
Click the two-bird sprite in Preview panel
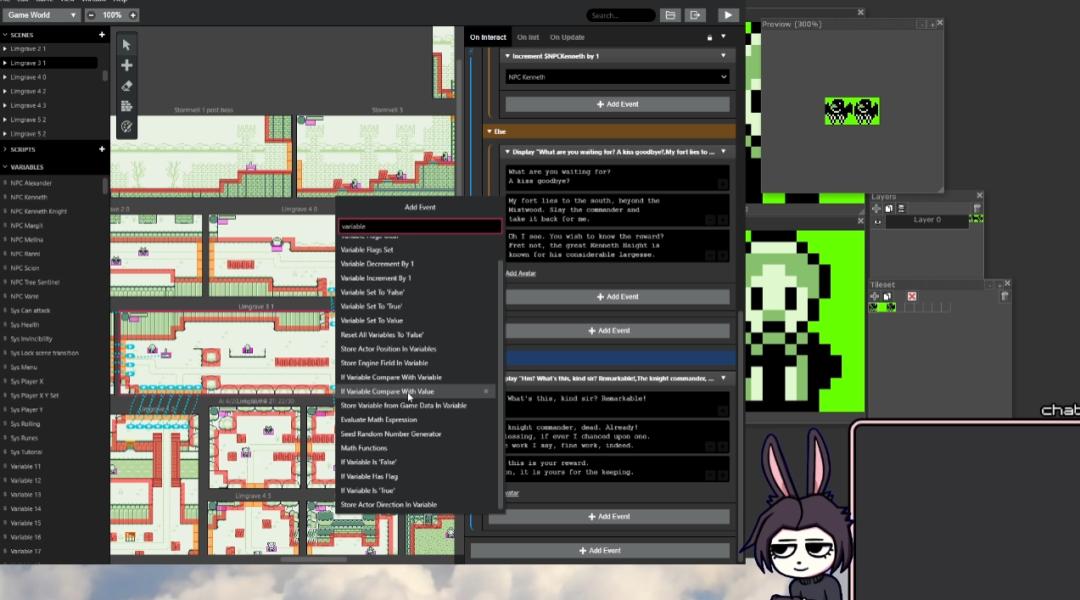852,111
